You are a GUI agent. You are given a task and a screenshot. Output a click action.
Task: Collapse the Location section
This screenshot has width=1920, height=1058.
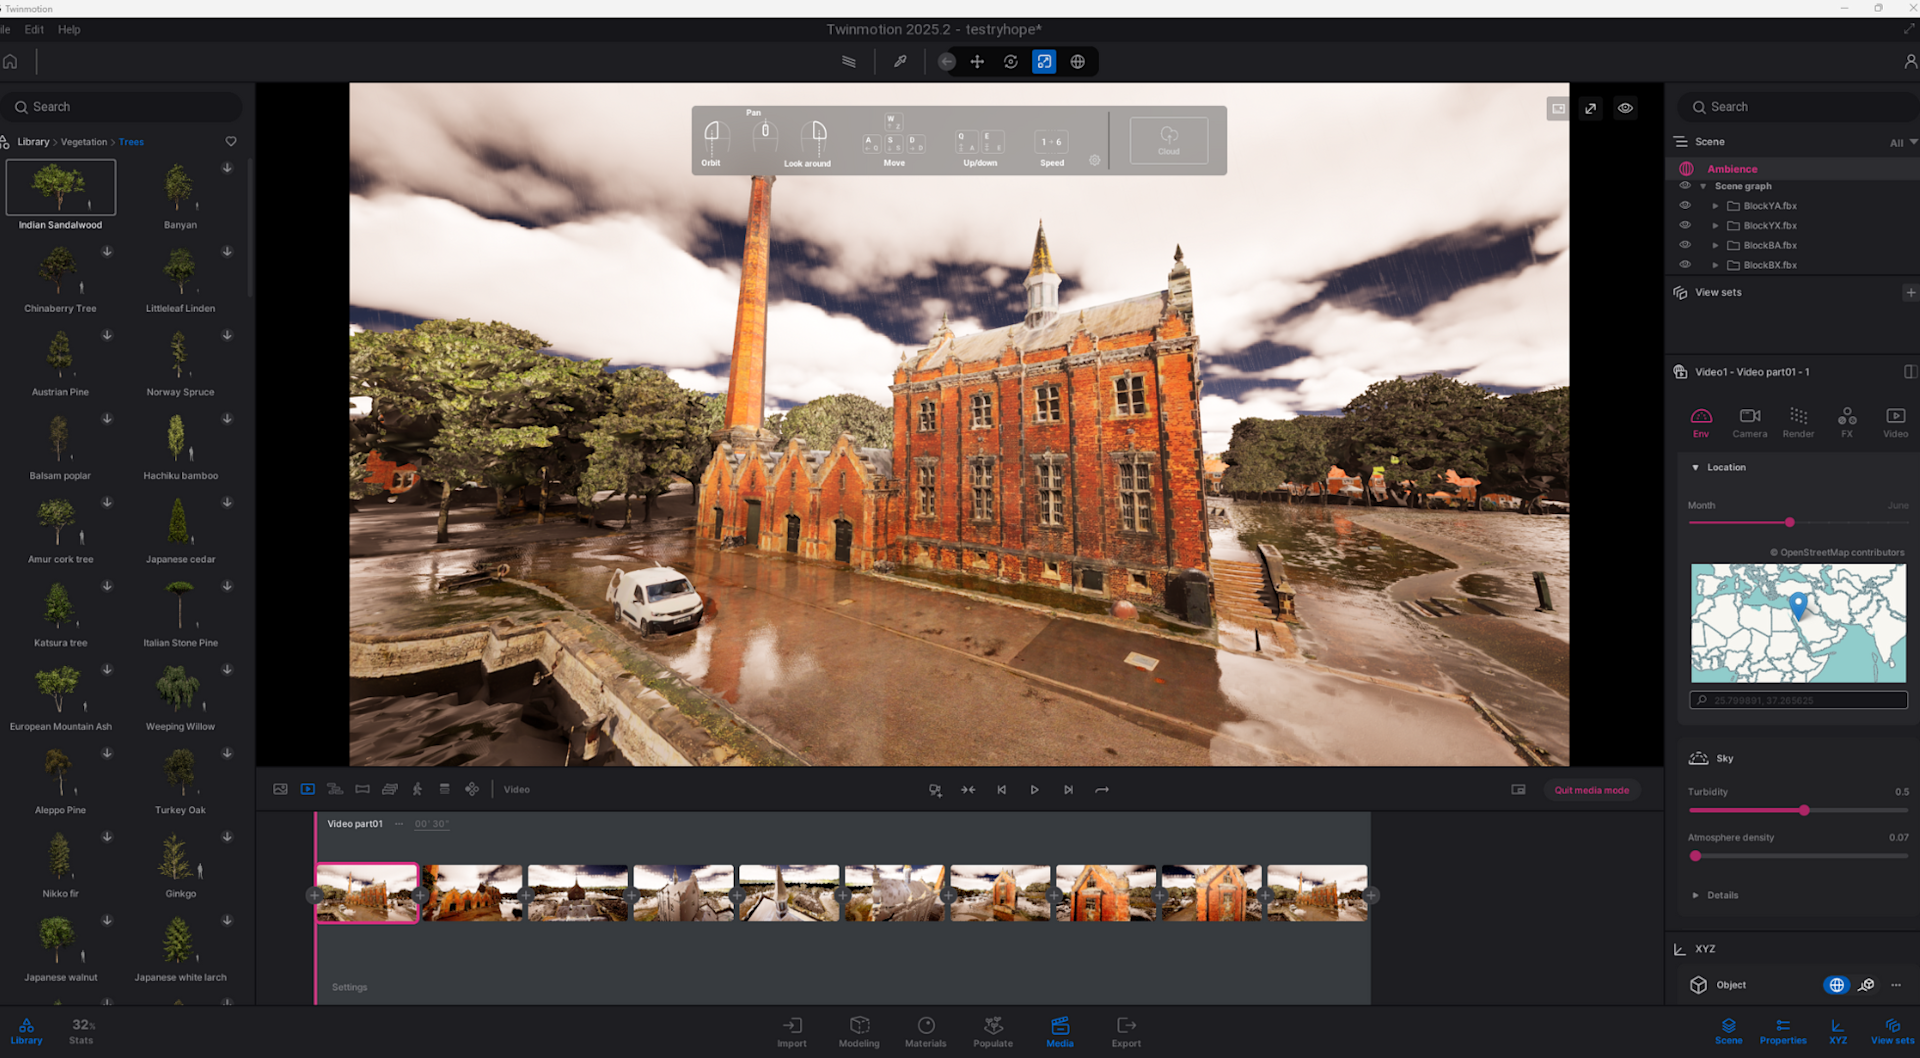coord(1695,467)
